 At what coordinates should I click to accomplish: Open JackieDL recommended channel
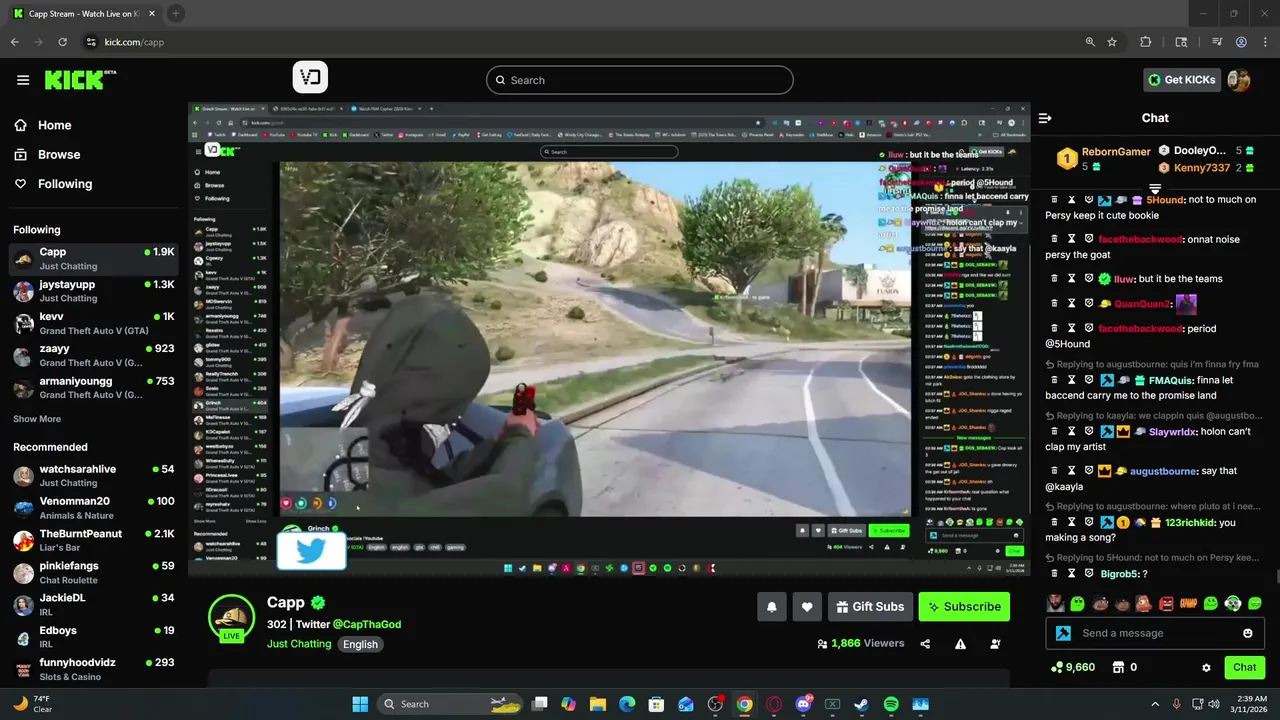click(x=94, y=604)
